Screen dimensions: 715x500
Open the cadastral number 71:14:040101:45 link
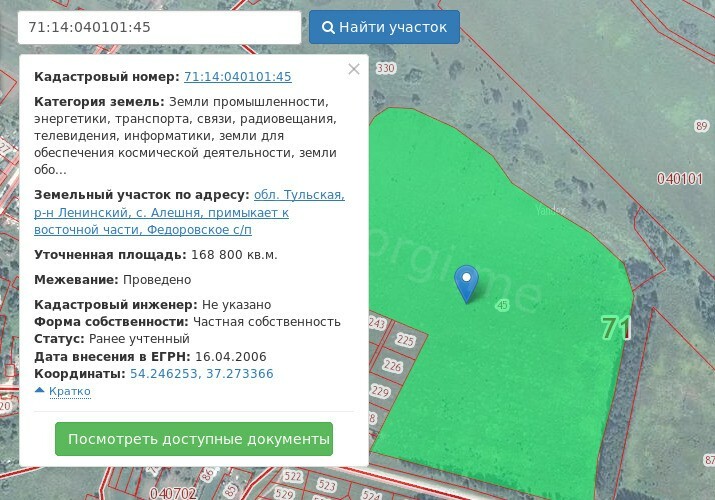[x=238, y=77]
